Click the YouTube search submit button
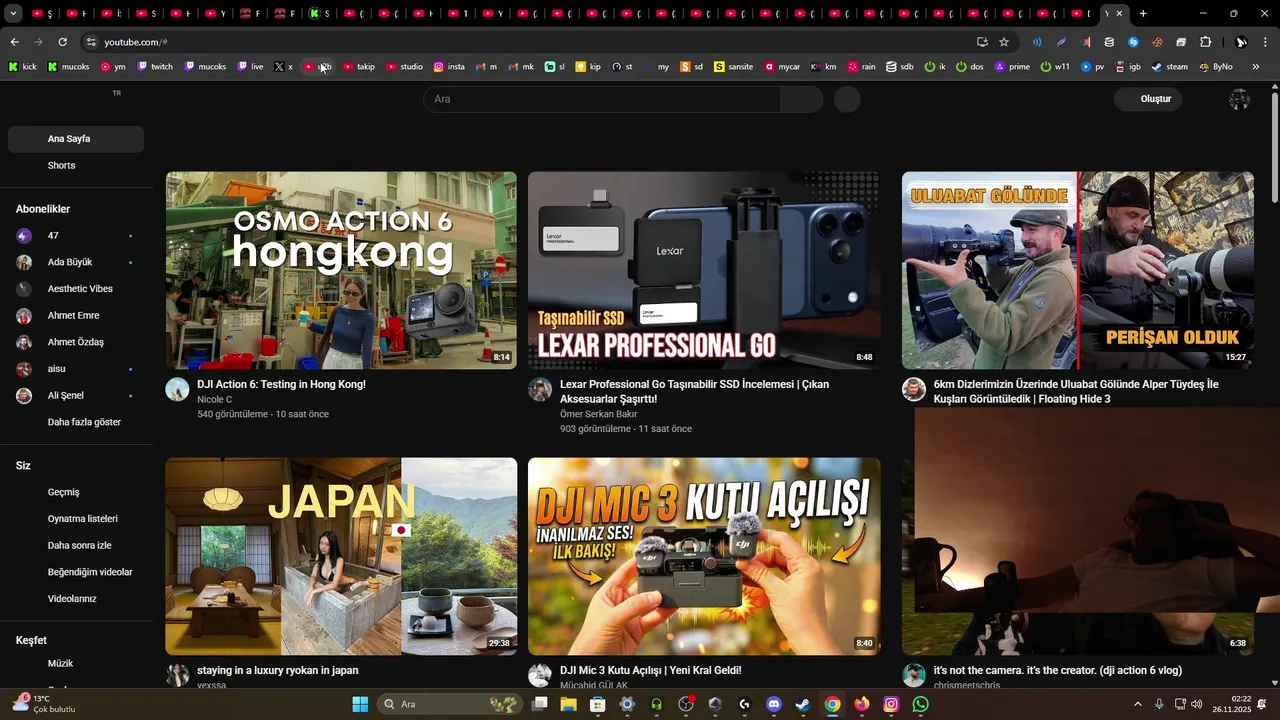The image size is (1280, 720). tap(802, 99)
